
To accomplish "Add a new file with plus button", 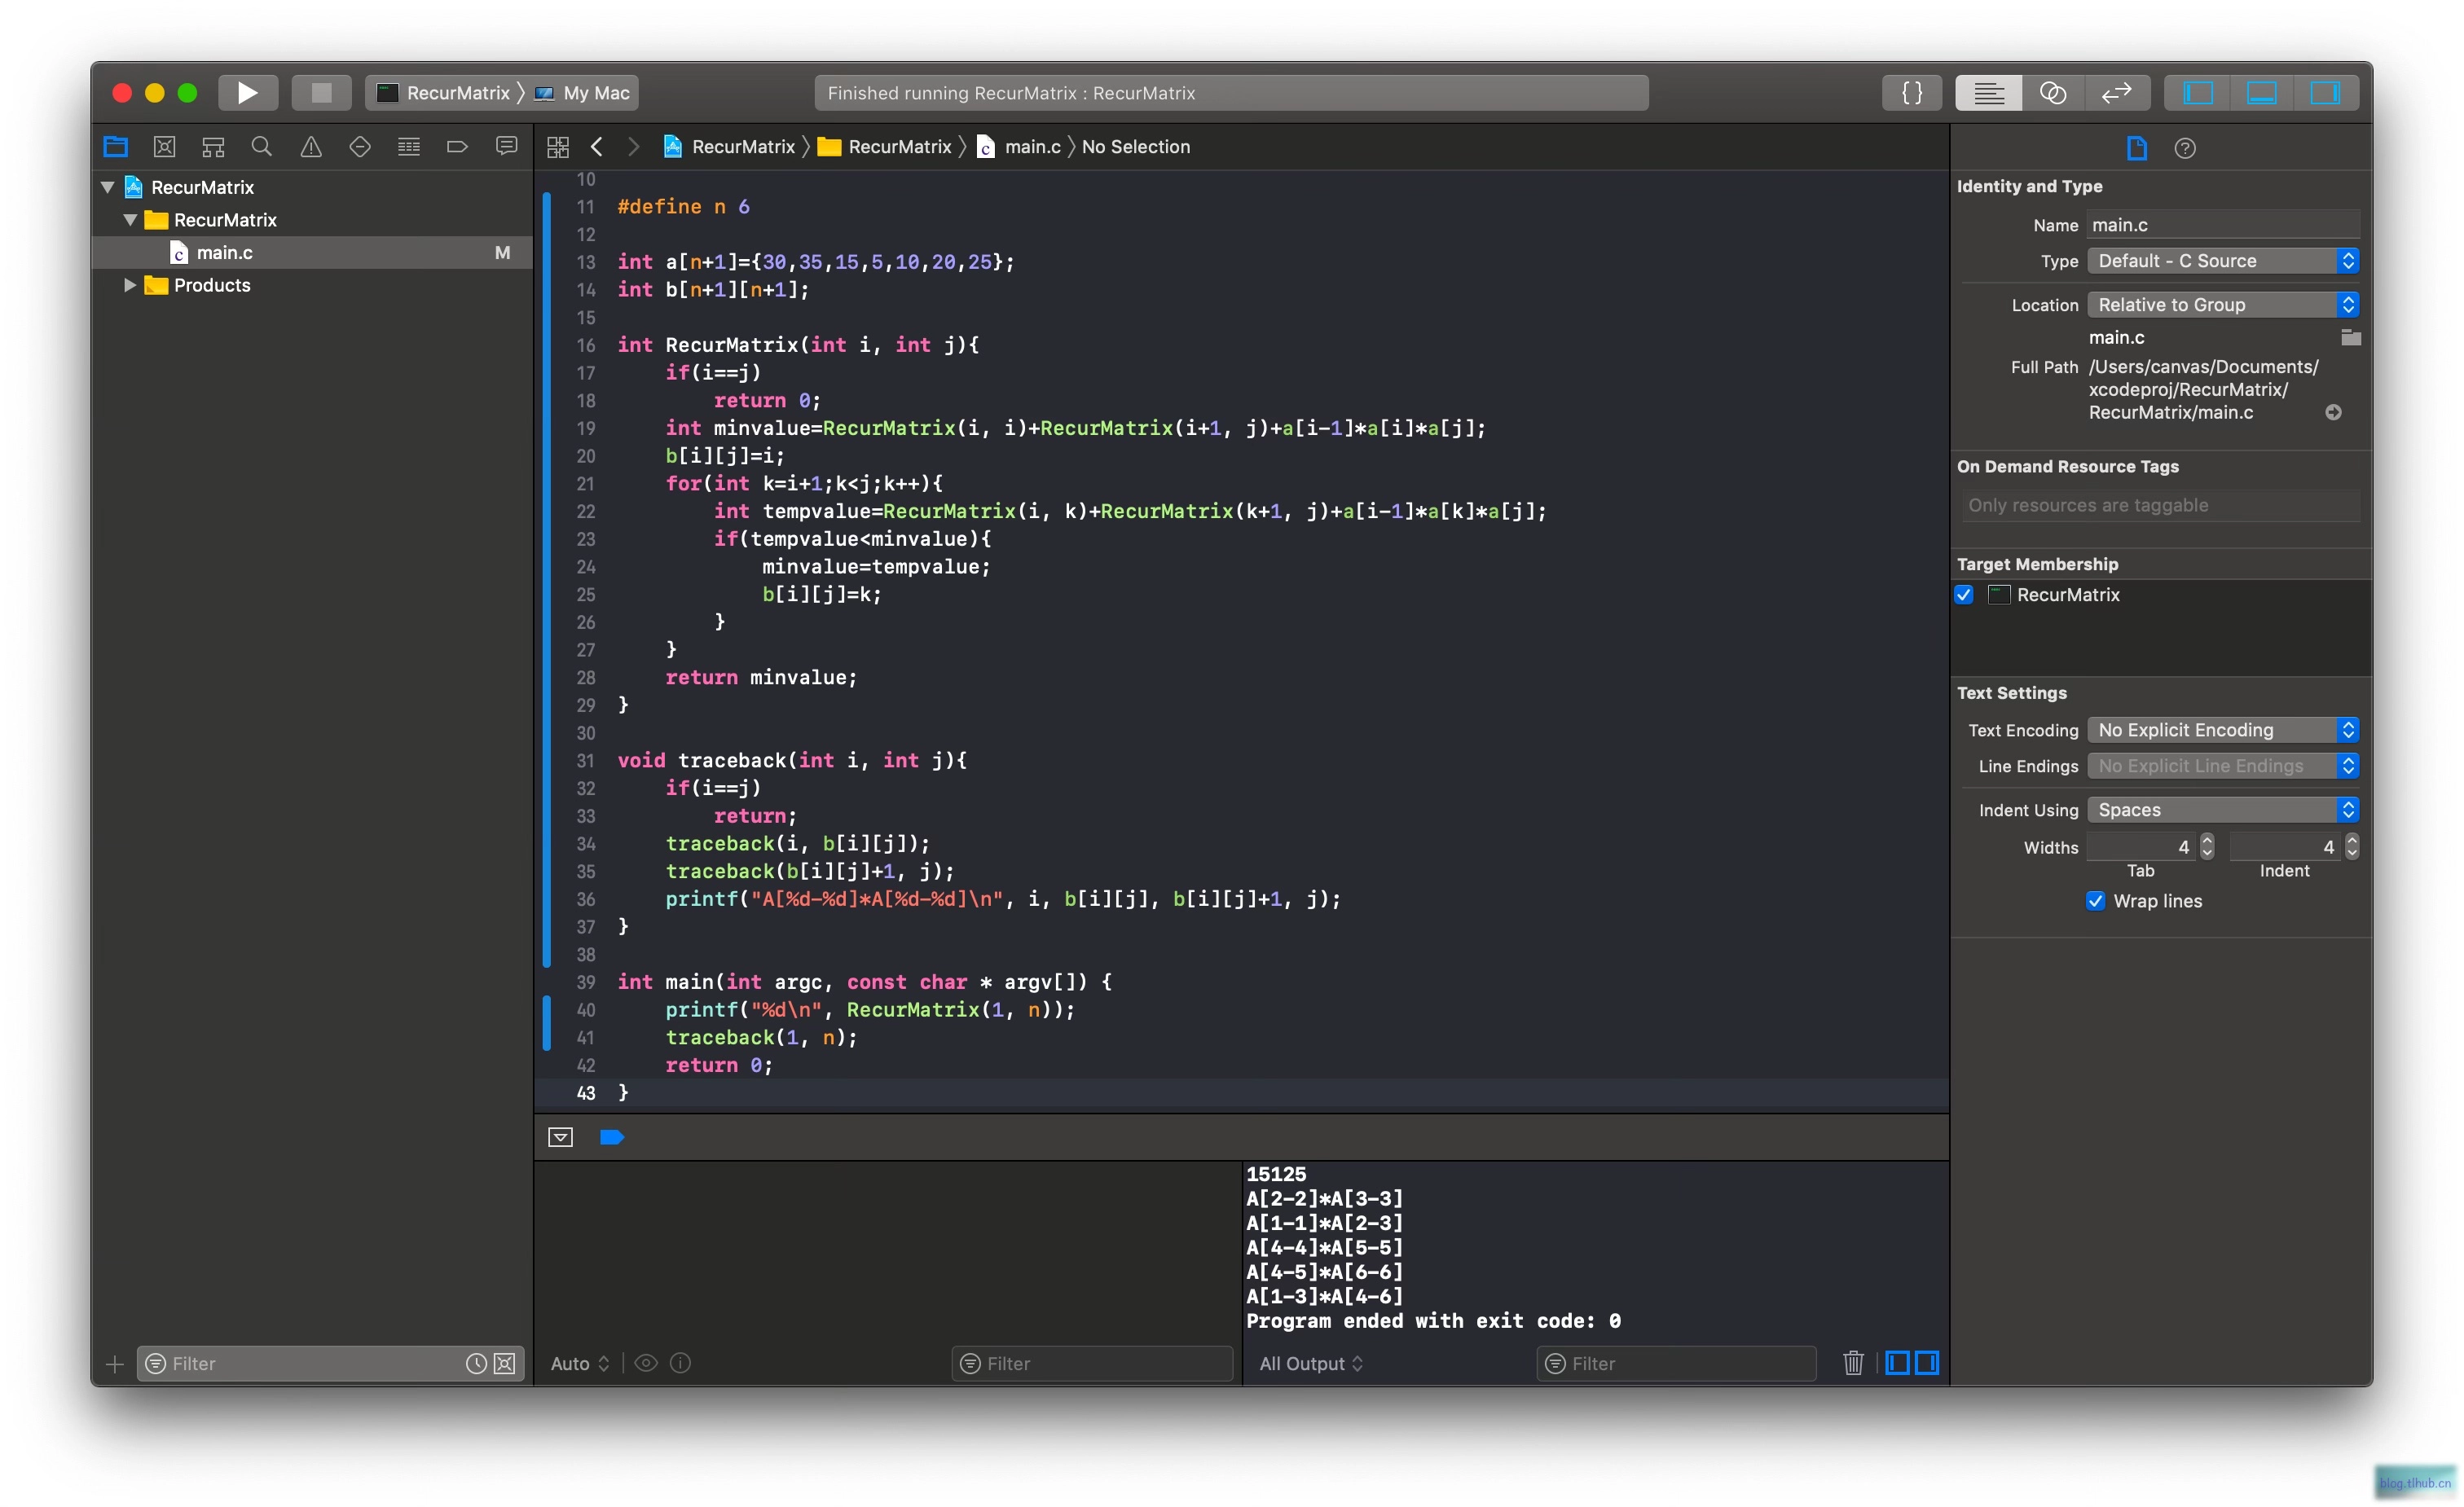I will 115,1364.
